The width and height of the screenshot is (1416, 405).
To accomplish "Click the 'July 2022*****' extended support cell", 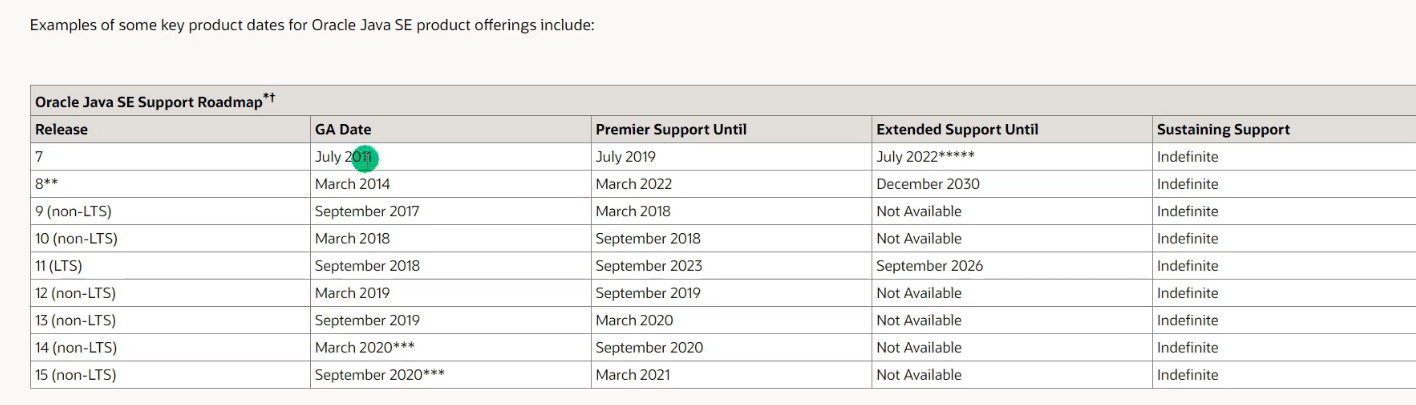I will point(924,157).
